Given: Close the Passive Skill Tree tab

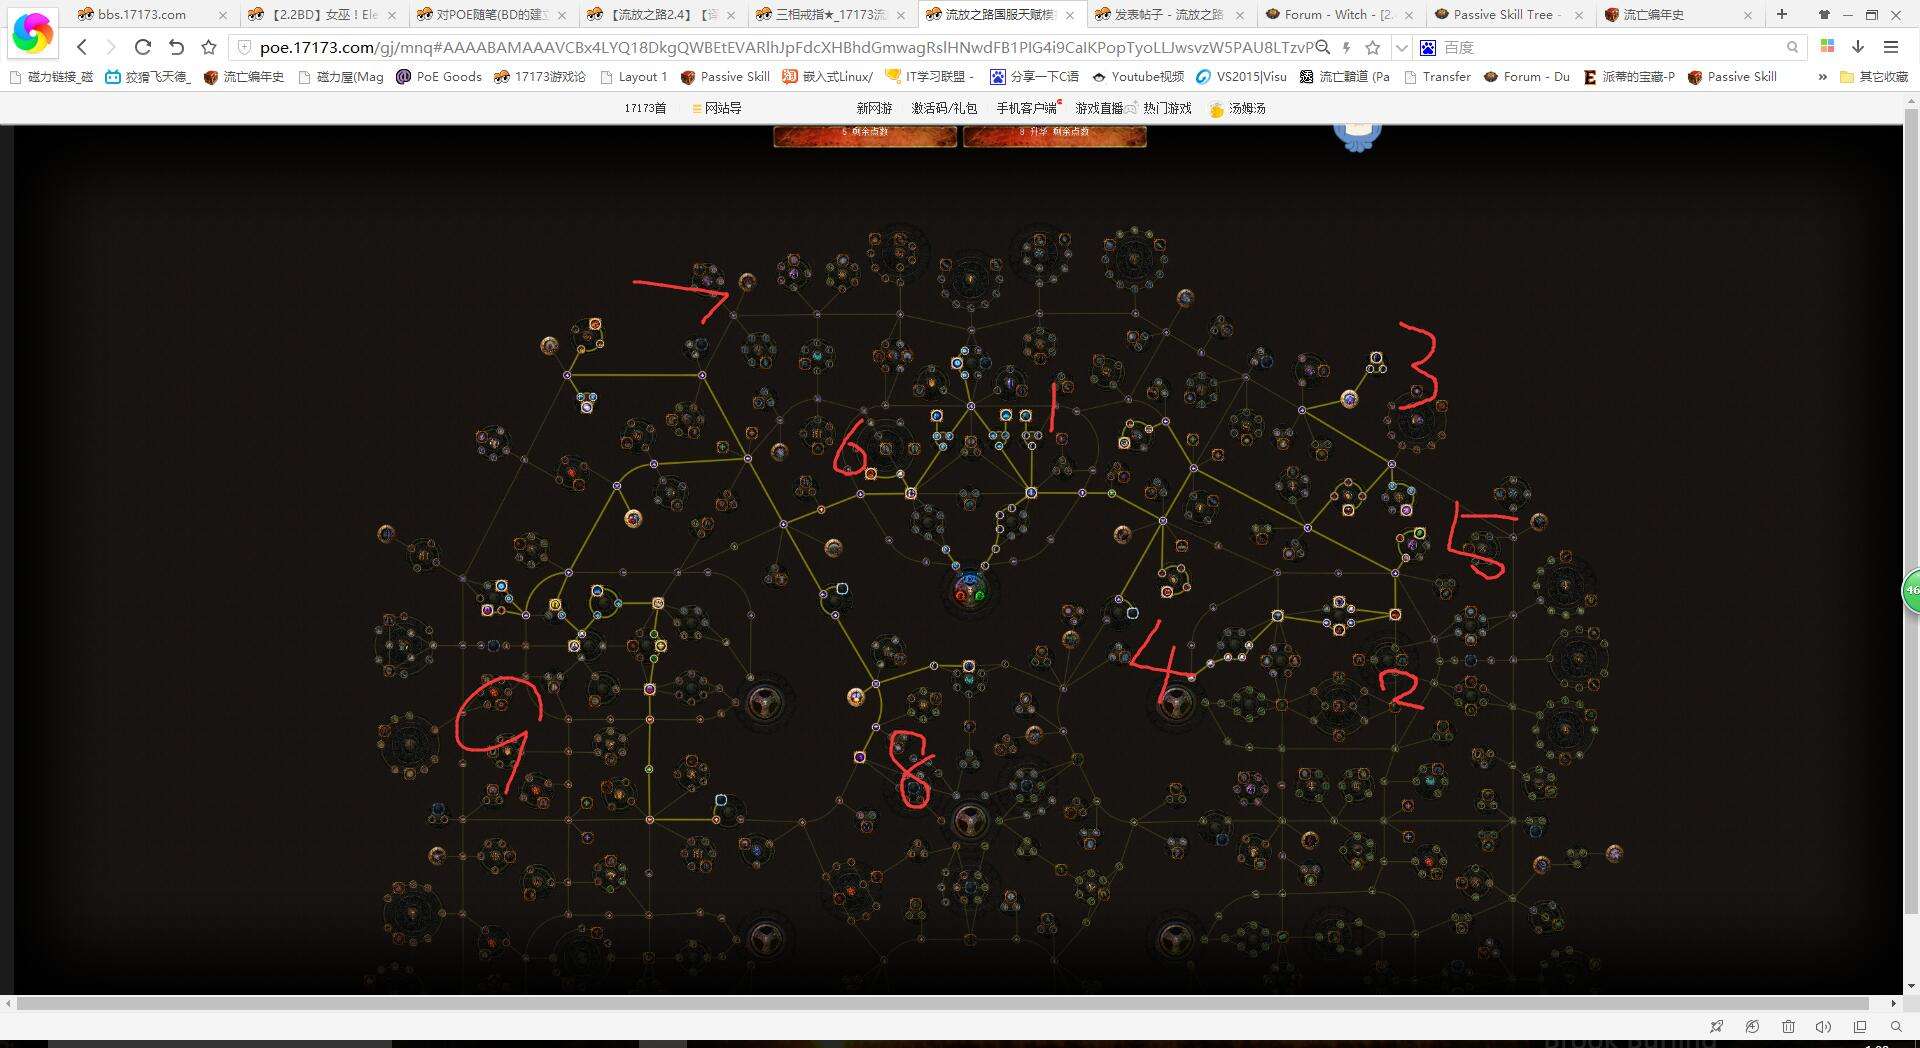Looking at the screenshot, I should pos(1579,15).
